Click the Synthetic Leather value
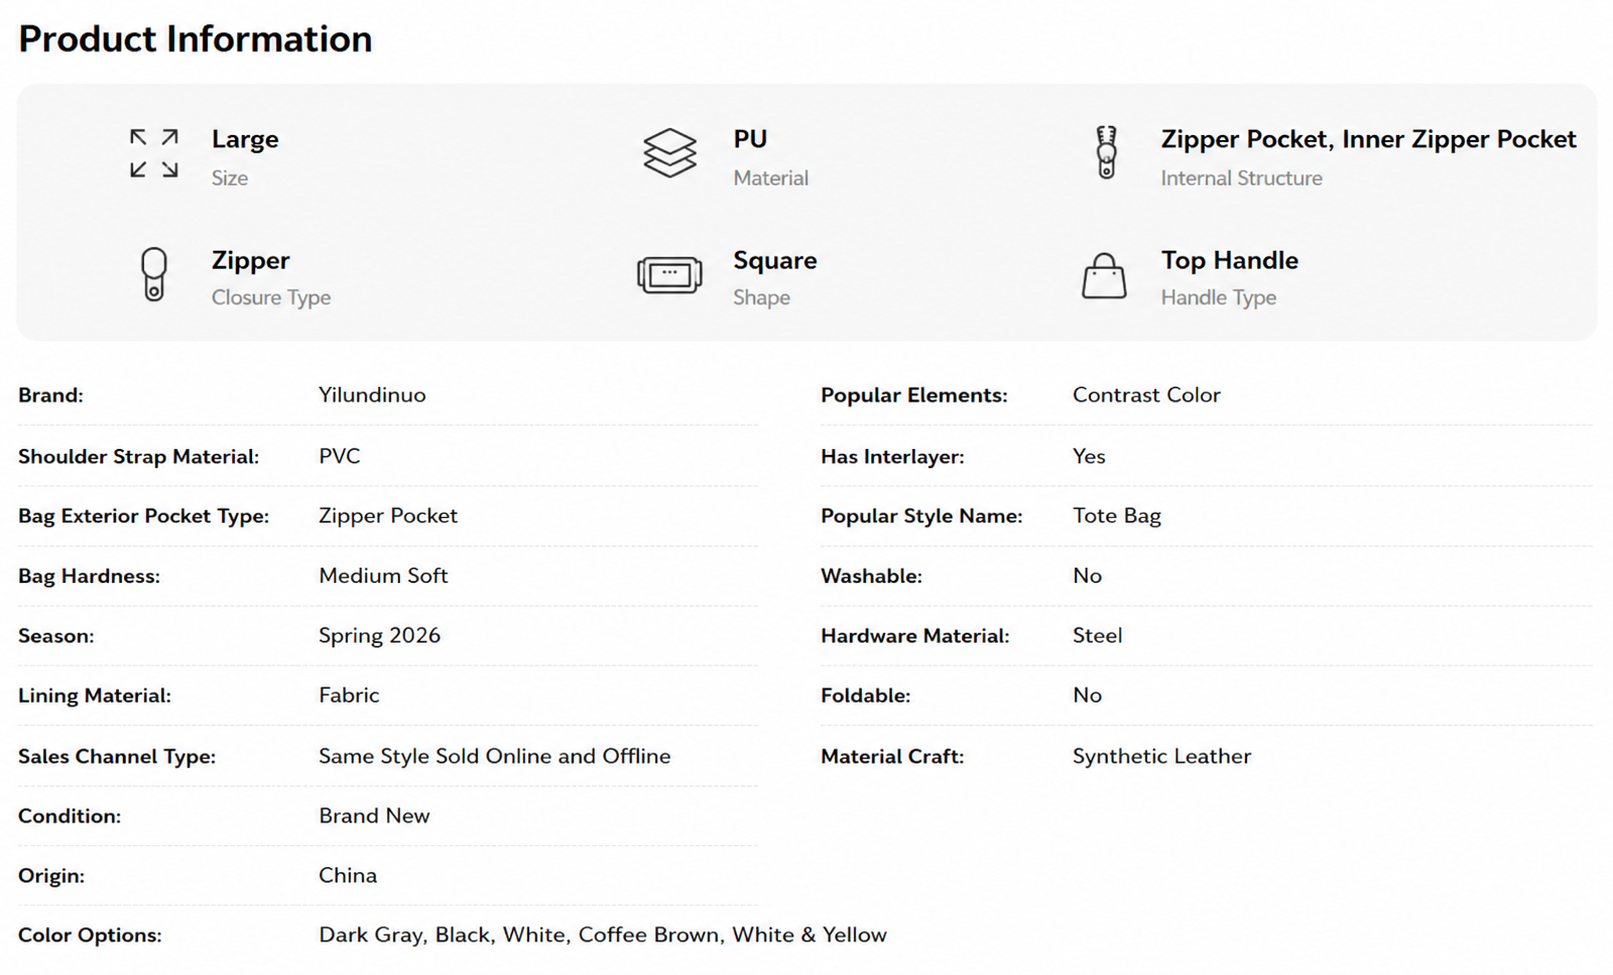The width and height of the screenshot is (1613, 975). click(1161, 756)
